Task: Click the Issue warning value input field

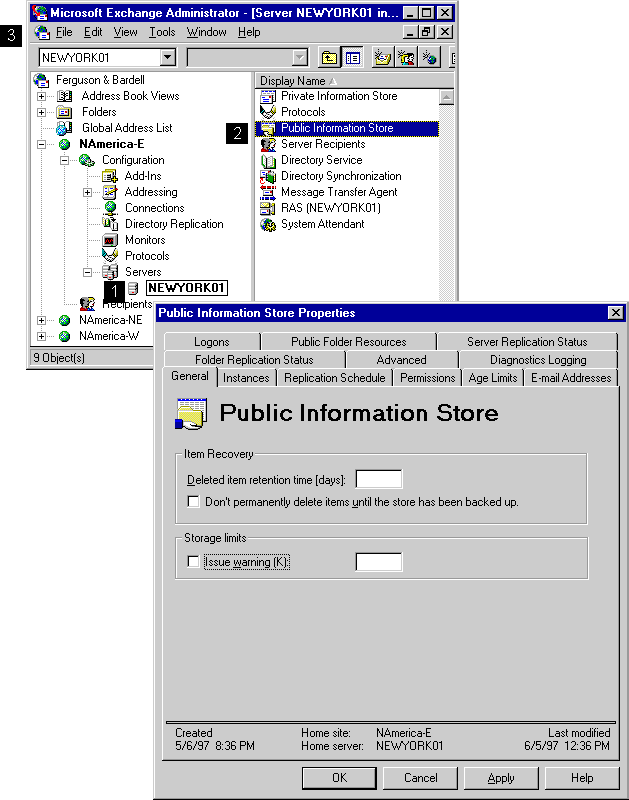Action: point(379,562)
